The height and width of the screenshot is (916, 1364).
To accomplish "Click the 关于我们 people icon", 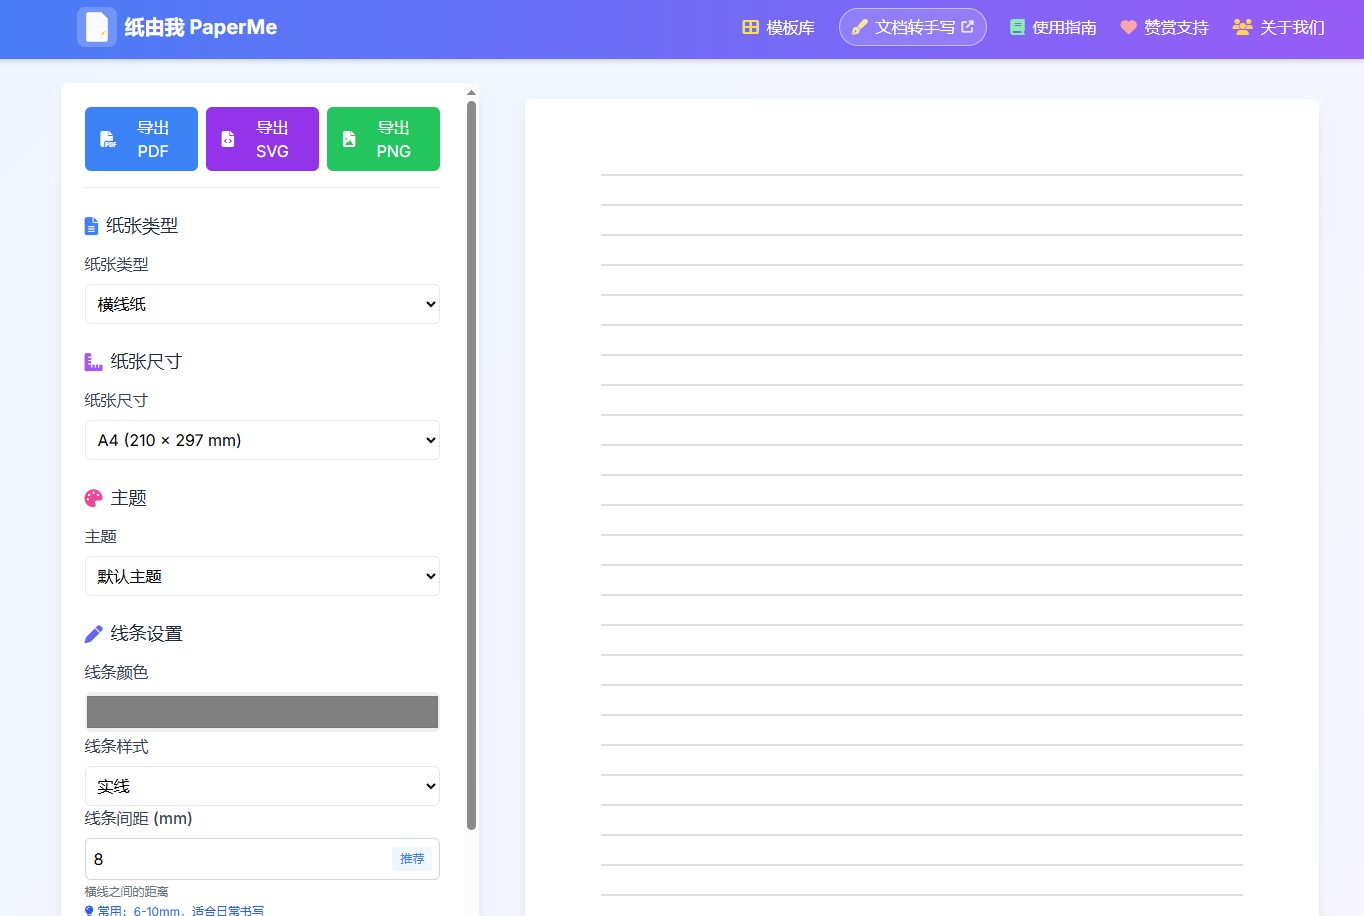I will [1242, 27].
